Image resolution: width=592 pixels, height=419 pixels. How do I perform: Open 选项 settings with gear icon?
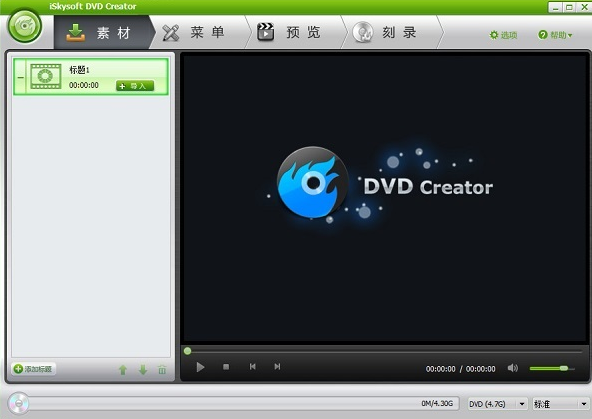[503, 35]
